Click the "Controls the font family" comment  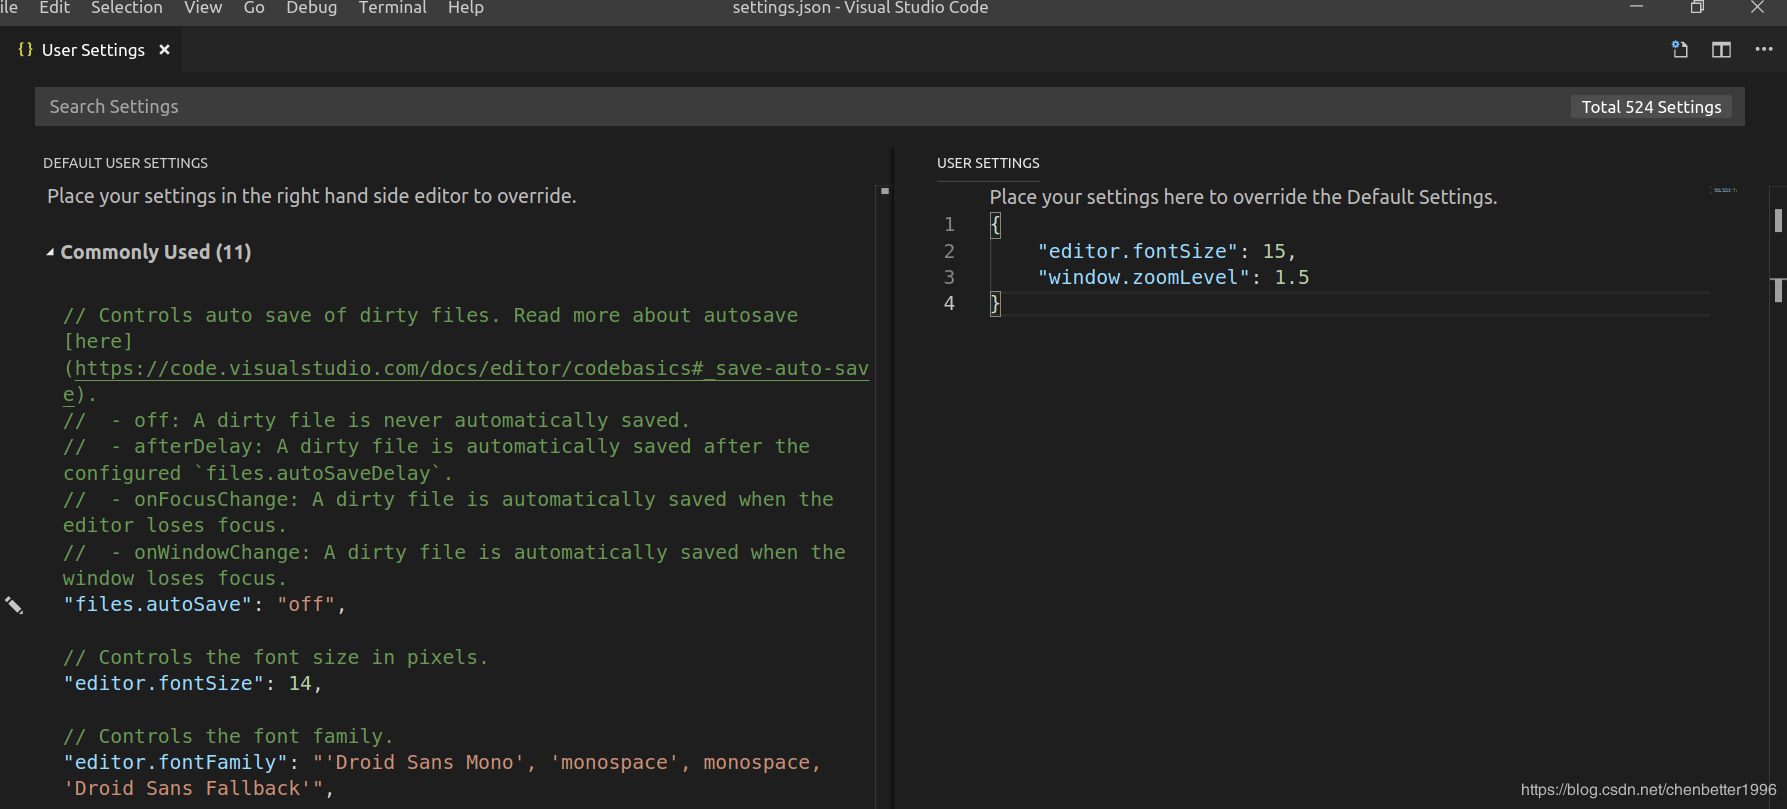pos(229,737)
